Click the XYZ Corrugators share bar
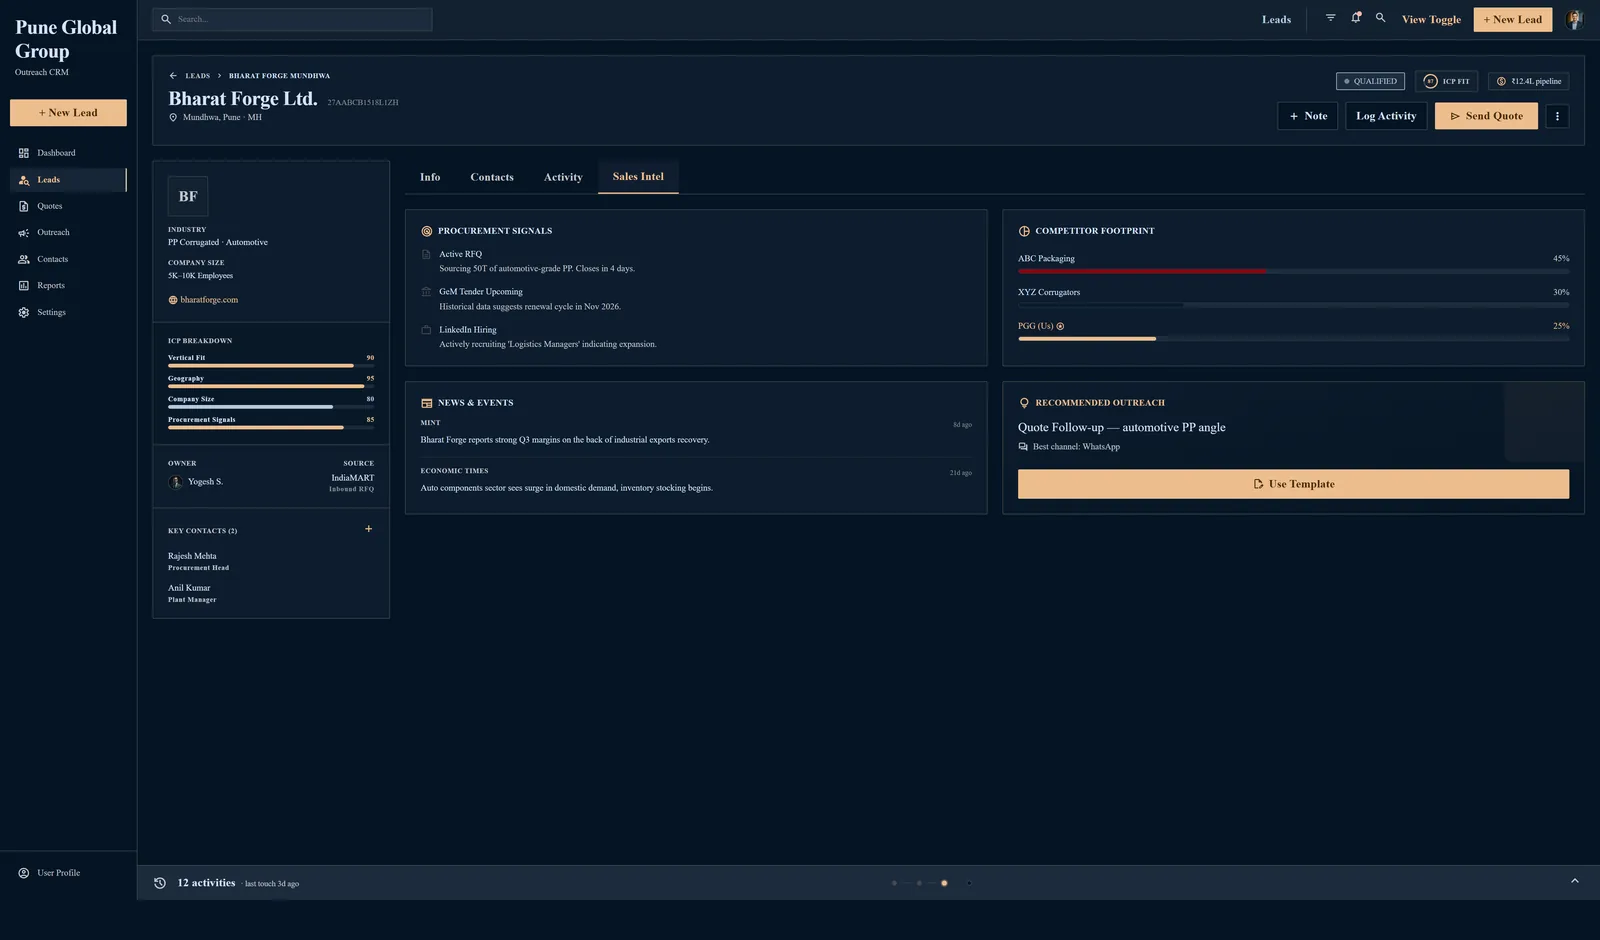 point(1293,305)
